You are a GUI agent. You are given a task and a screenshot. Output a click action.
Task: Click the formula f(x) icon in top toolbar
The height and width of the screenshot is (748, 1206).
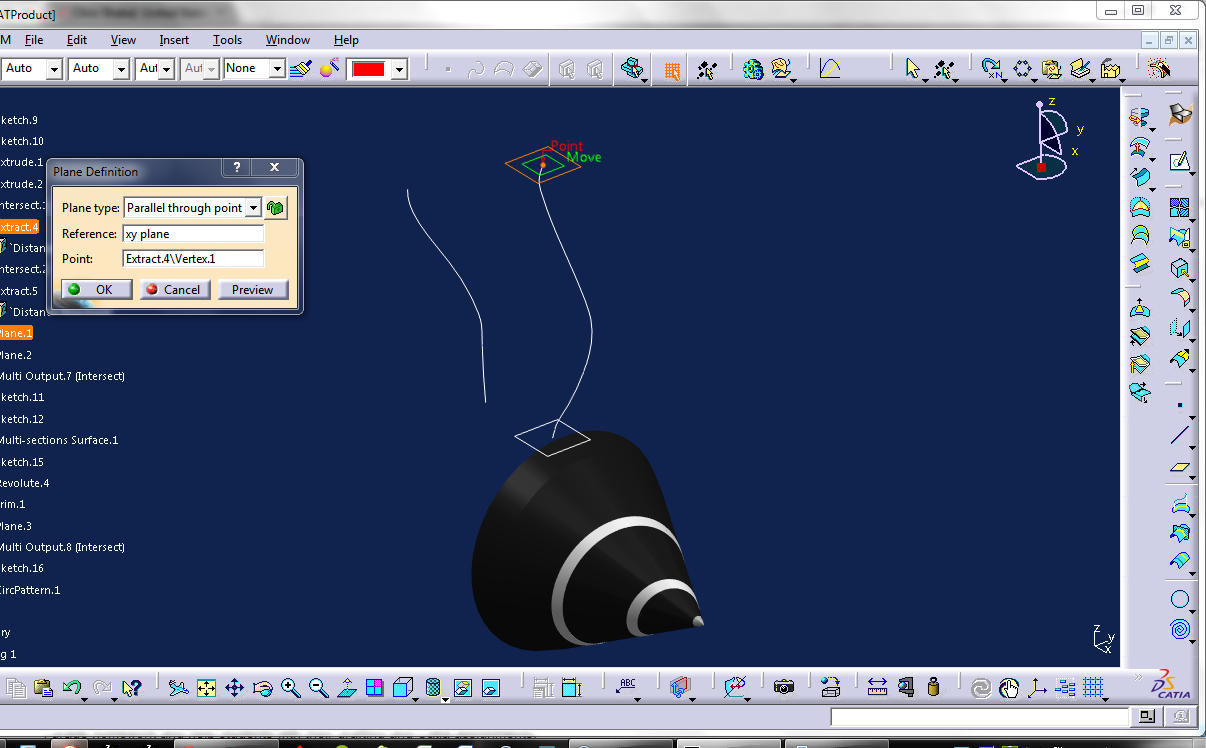pyautogui.click(x=829, y=68)
